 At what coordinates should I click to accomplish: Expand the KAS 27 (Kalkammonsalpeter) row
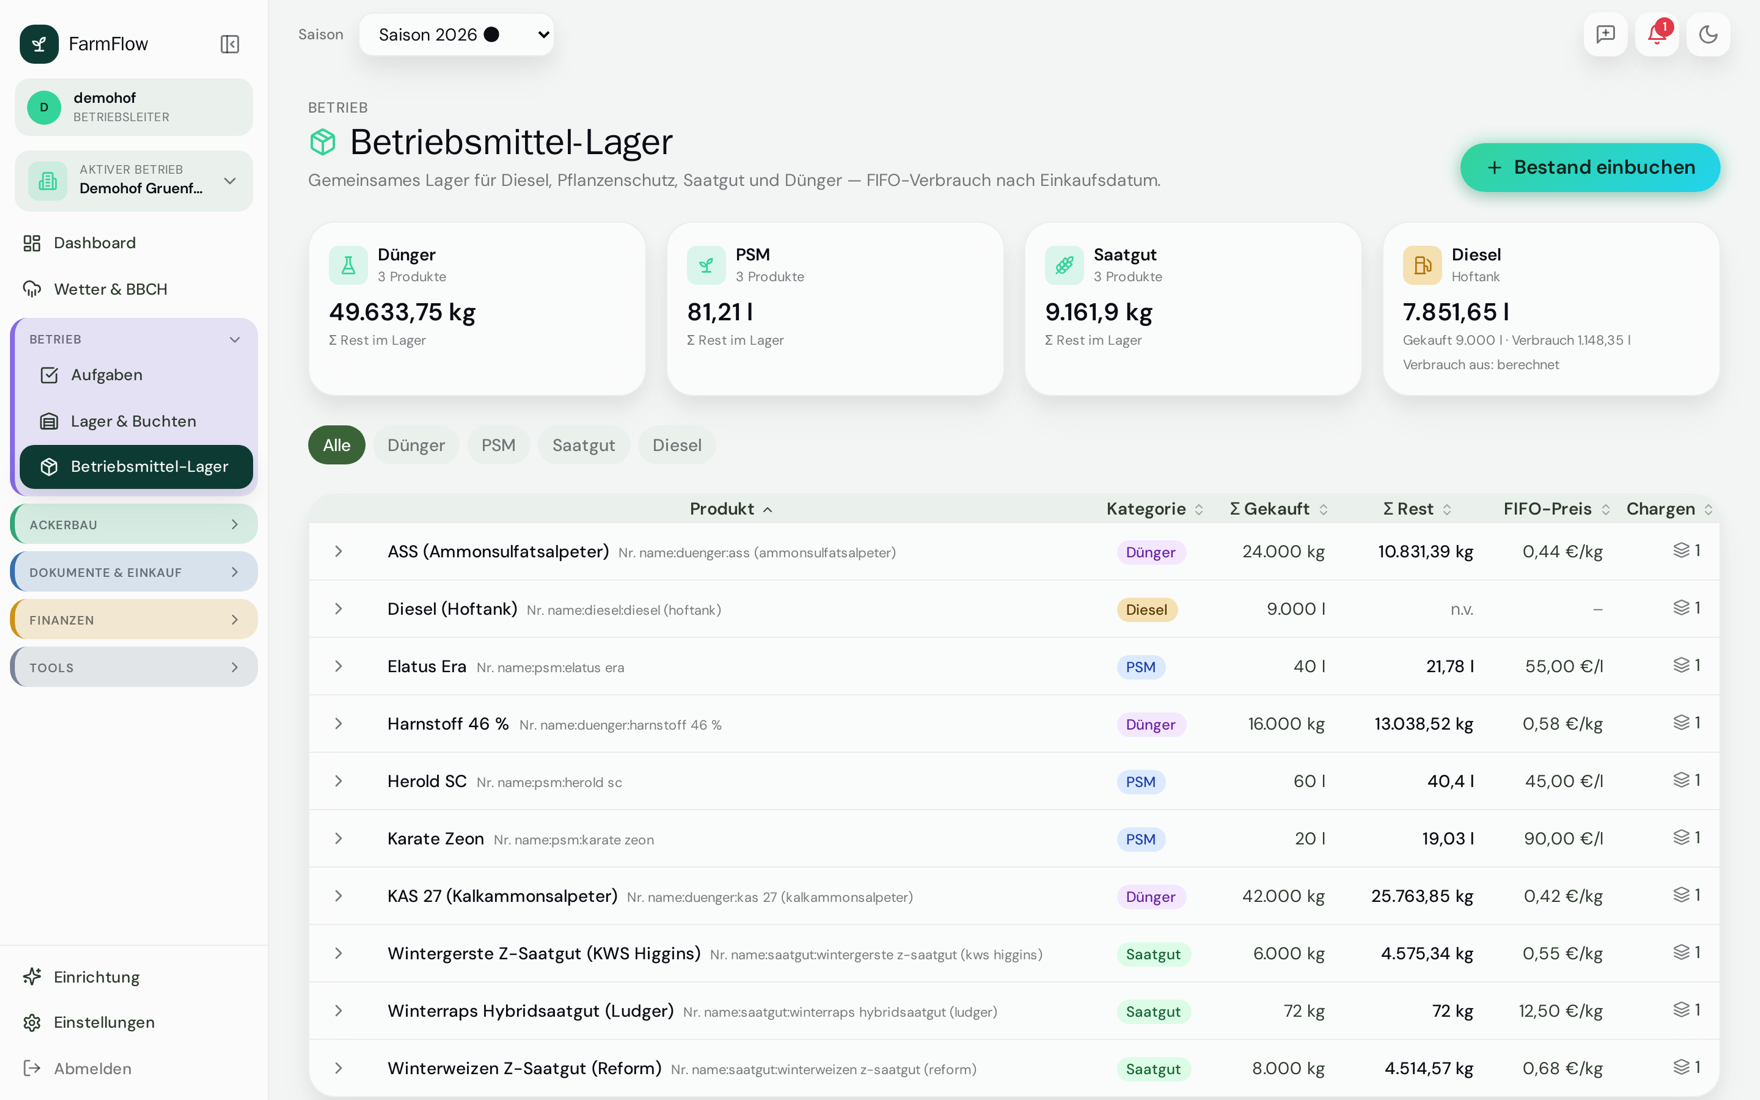coord(339,896)
